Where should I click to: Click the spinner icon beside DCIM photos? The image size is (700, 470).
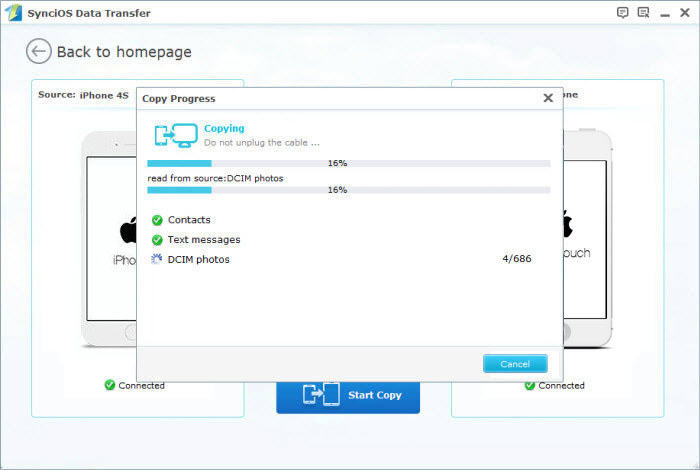click(x=156, y=259)
